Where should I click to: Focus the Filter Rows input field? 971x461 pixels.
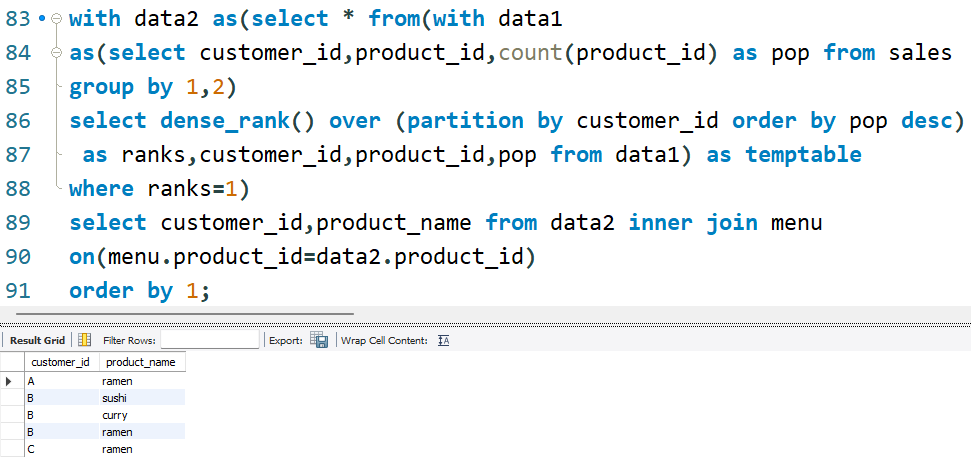point(210,340)
